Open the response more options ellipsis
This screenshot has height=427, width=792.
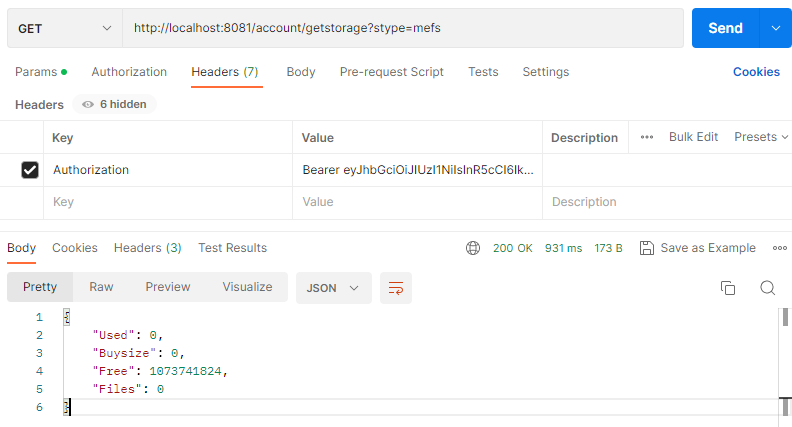pyautogui.click(x=779, y=248)
